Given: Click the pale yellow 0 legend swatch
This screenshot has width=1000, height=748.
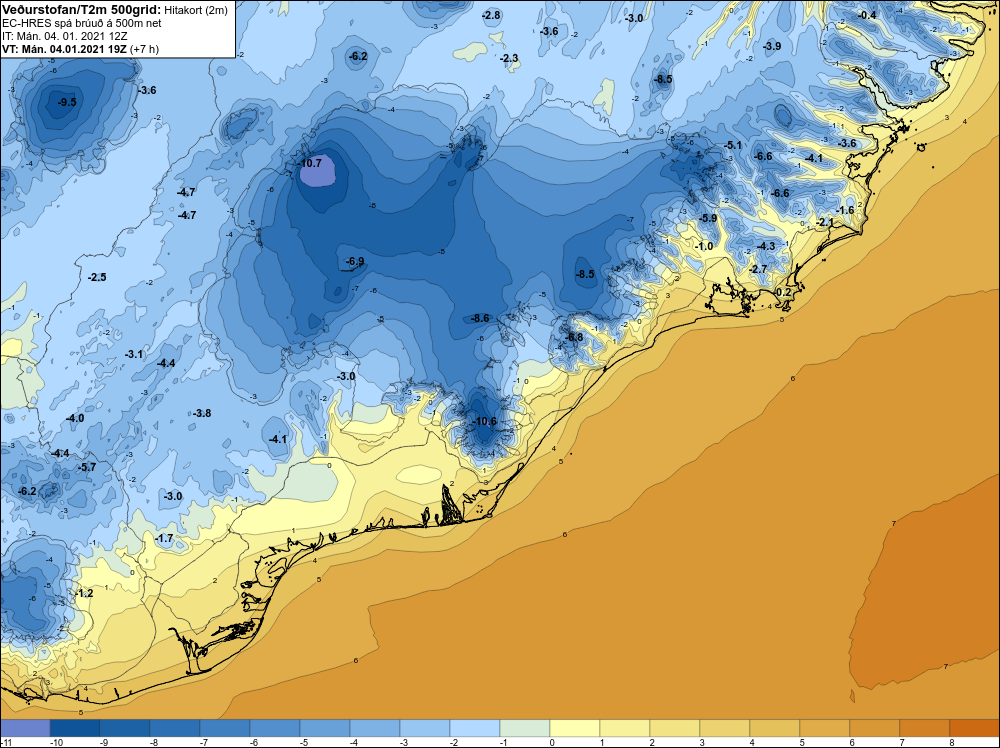Looking at the screenshot, I should click(x=575, y=728).
